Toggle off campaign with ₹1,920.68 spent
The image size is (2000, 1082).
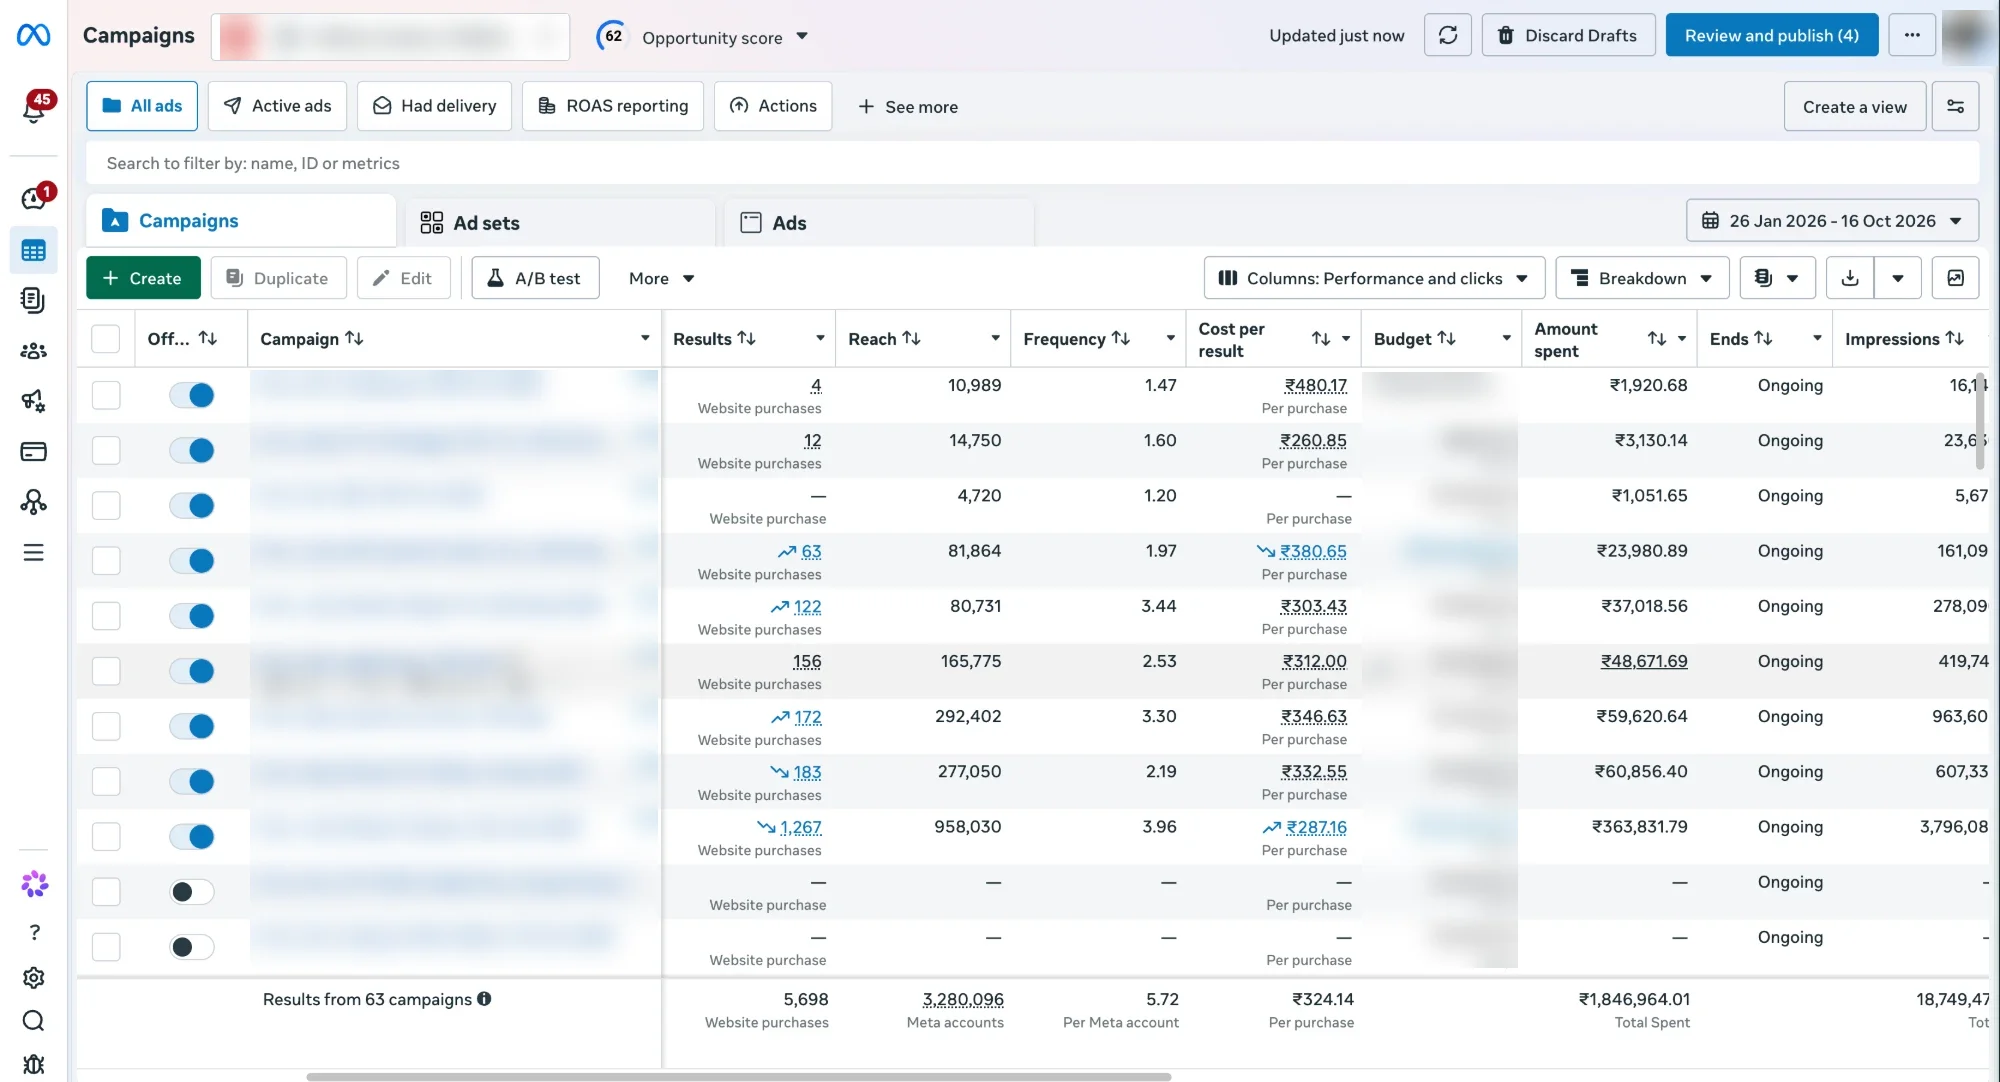[191, 395]
